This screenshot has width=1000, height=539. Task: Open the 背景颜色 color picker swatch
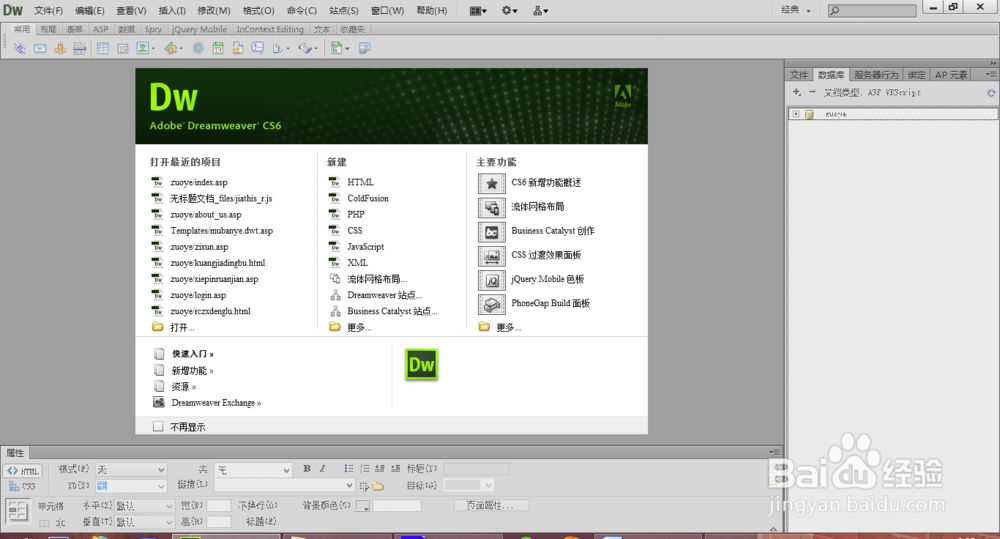point(362,506)
